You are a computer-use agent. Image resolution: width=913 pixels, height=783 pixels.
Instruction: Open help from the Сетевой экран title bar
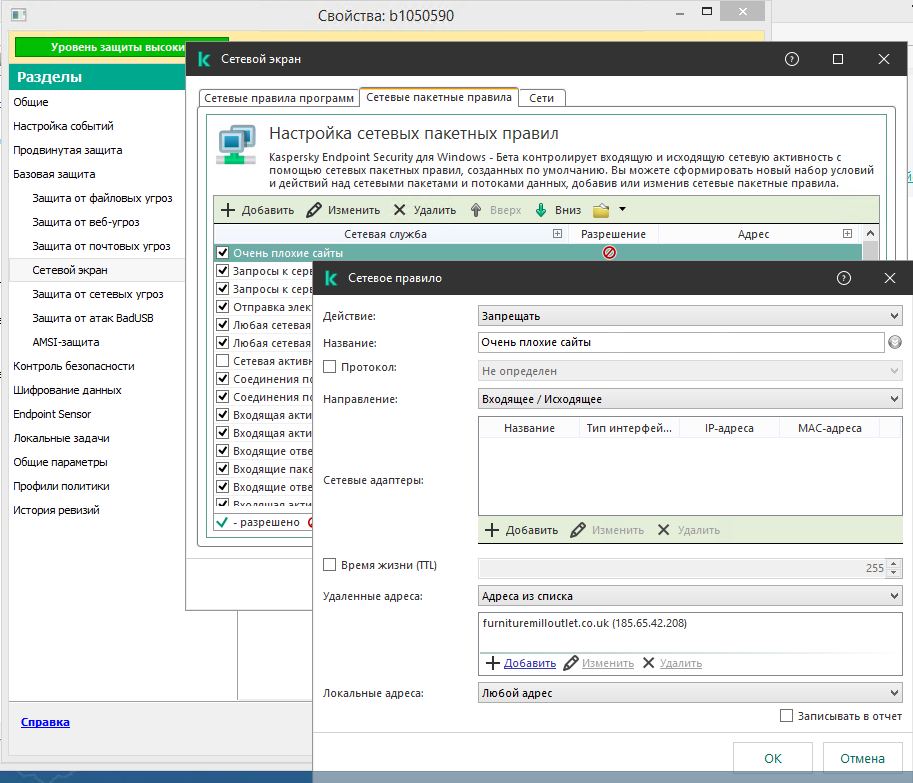click(792, 59)
